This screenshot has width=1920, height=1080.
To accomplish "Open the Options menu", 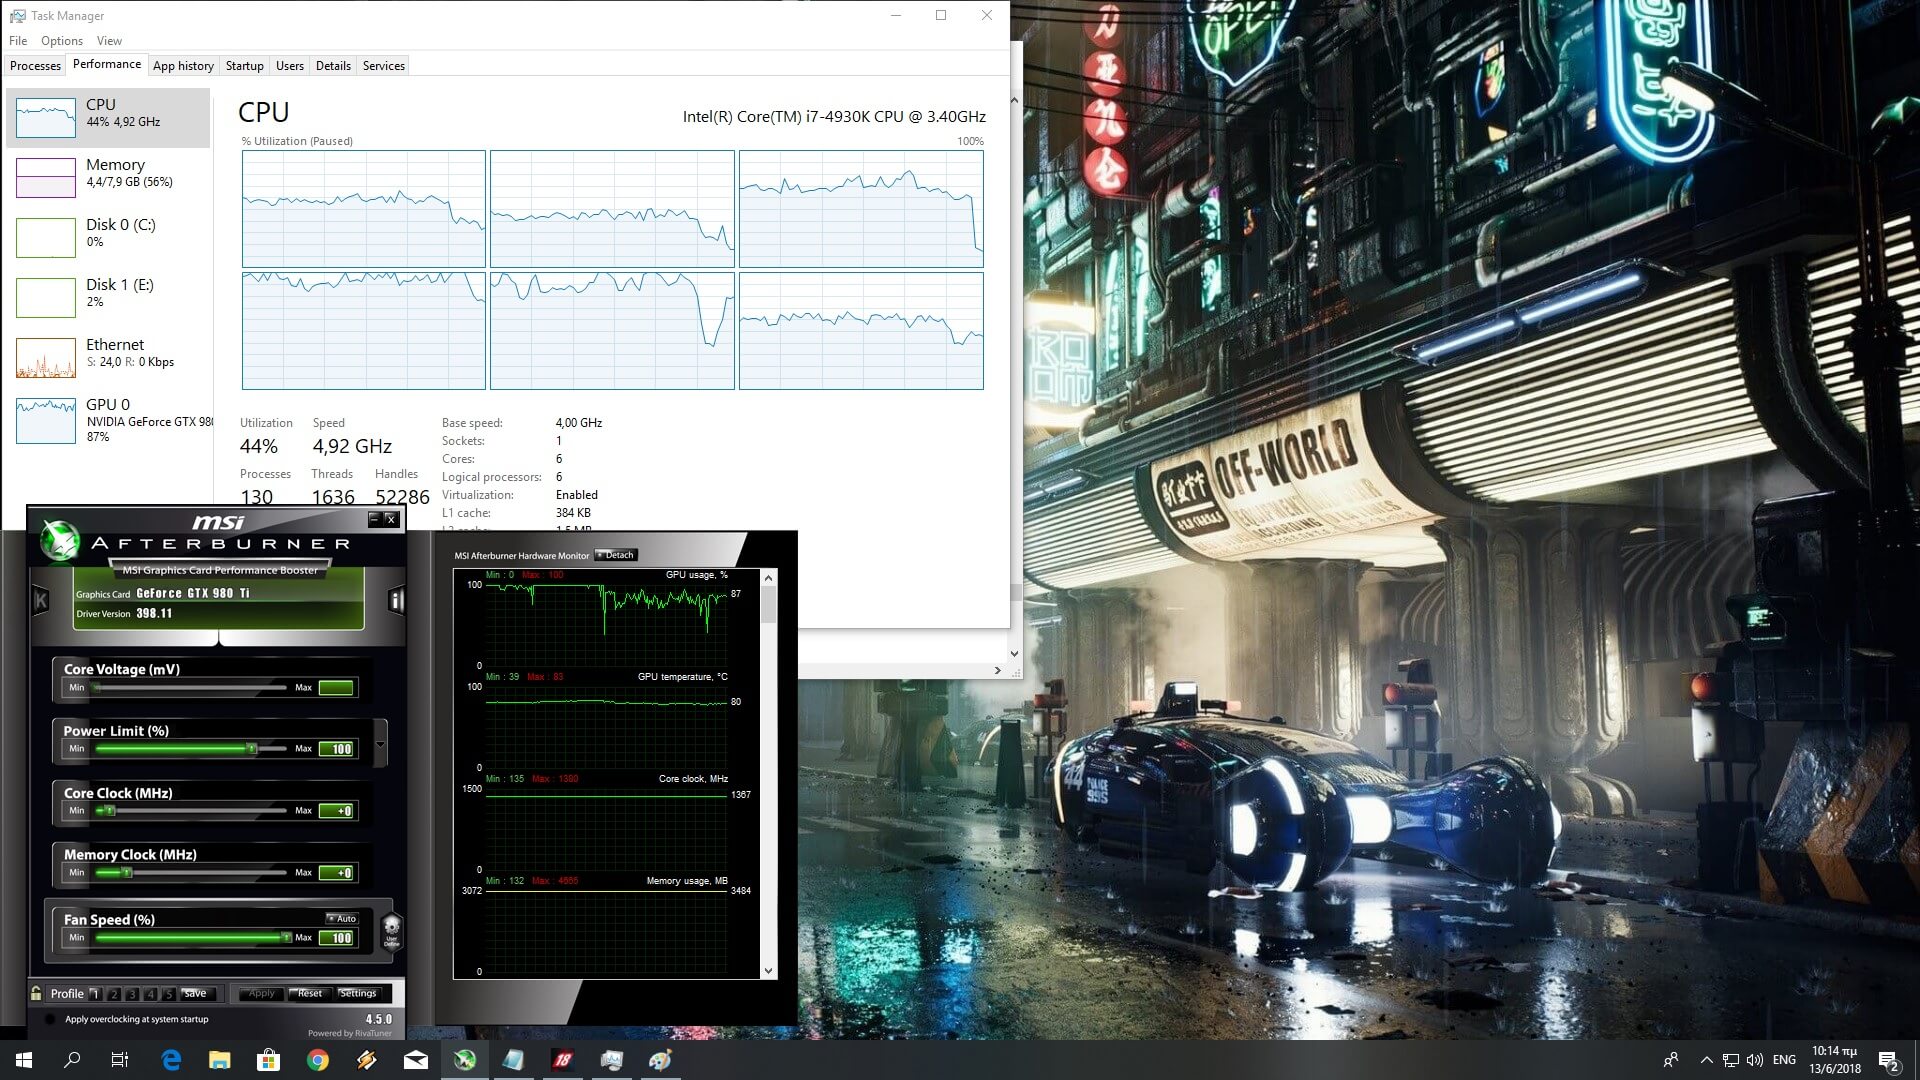I will pos(62,41).
